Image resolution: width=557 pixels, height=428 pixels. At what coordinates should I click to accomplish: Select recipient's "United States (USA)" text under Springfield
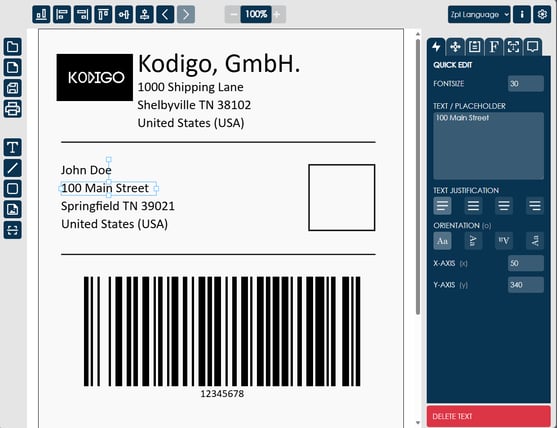(x=114, y=224)
